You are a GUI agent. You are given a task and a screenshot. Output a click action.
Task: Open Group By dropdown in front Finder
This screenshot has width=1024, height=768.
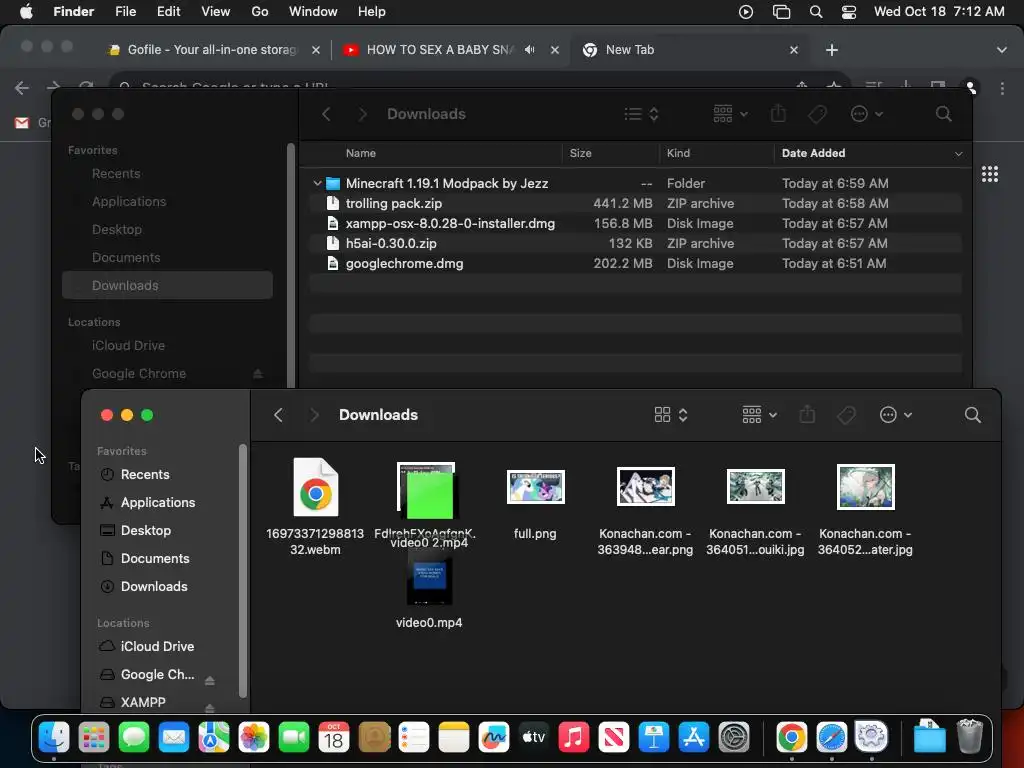click(760, 415)
